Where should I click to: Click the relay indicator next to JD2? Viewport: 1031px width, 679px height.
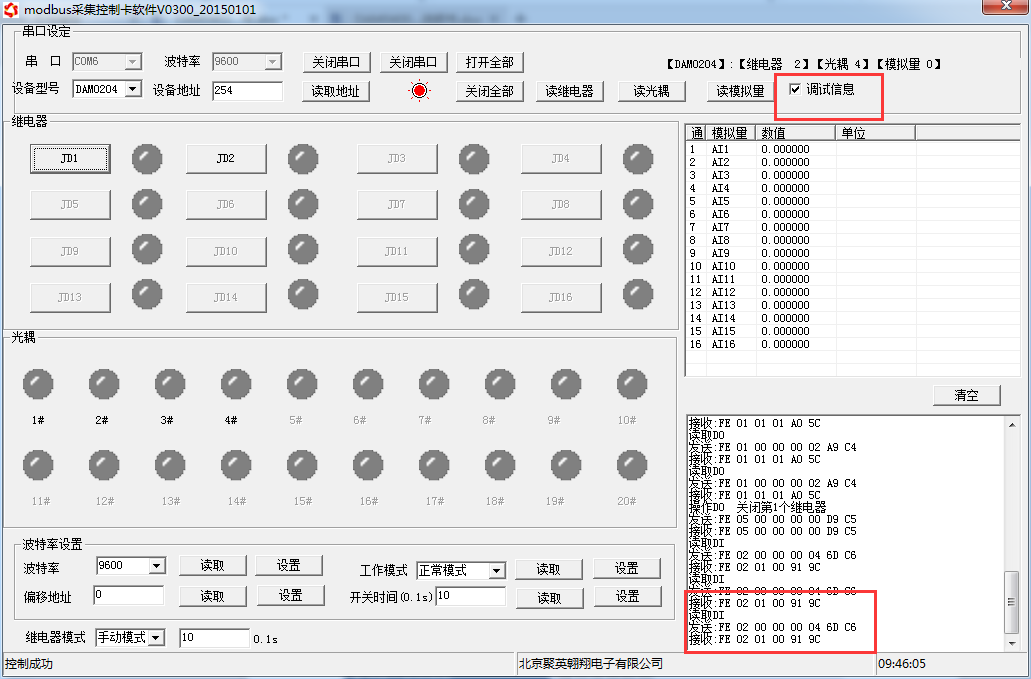303,158
